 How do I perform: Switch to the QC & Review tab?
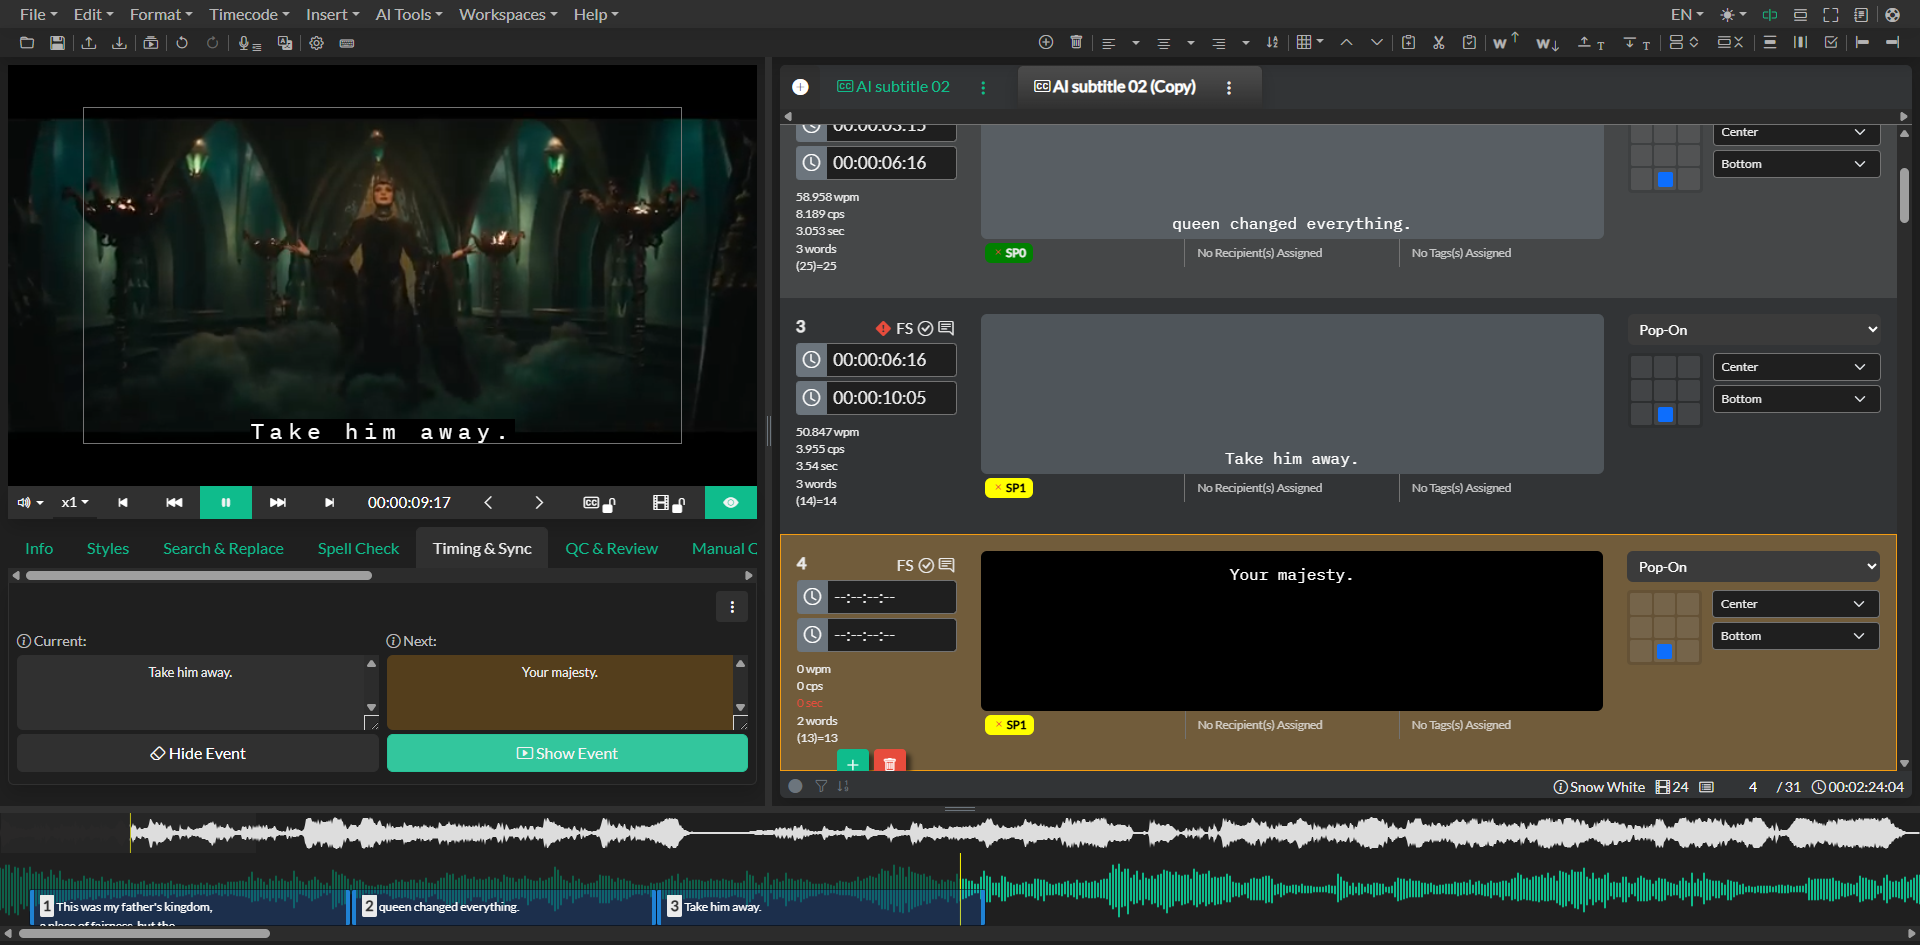click(x=611, y=548)
